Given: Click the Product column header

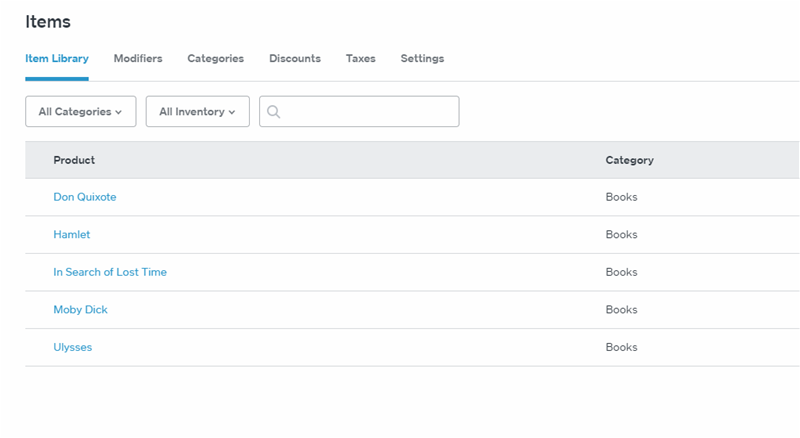Looking at the screenshot, I should pos(74,160).
